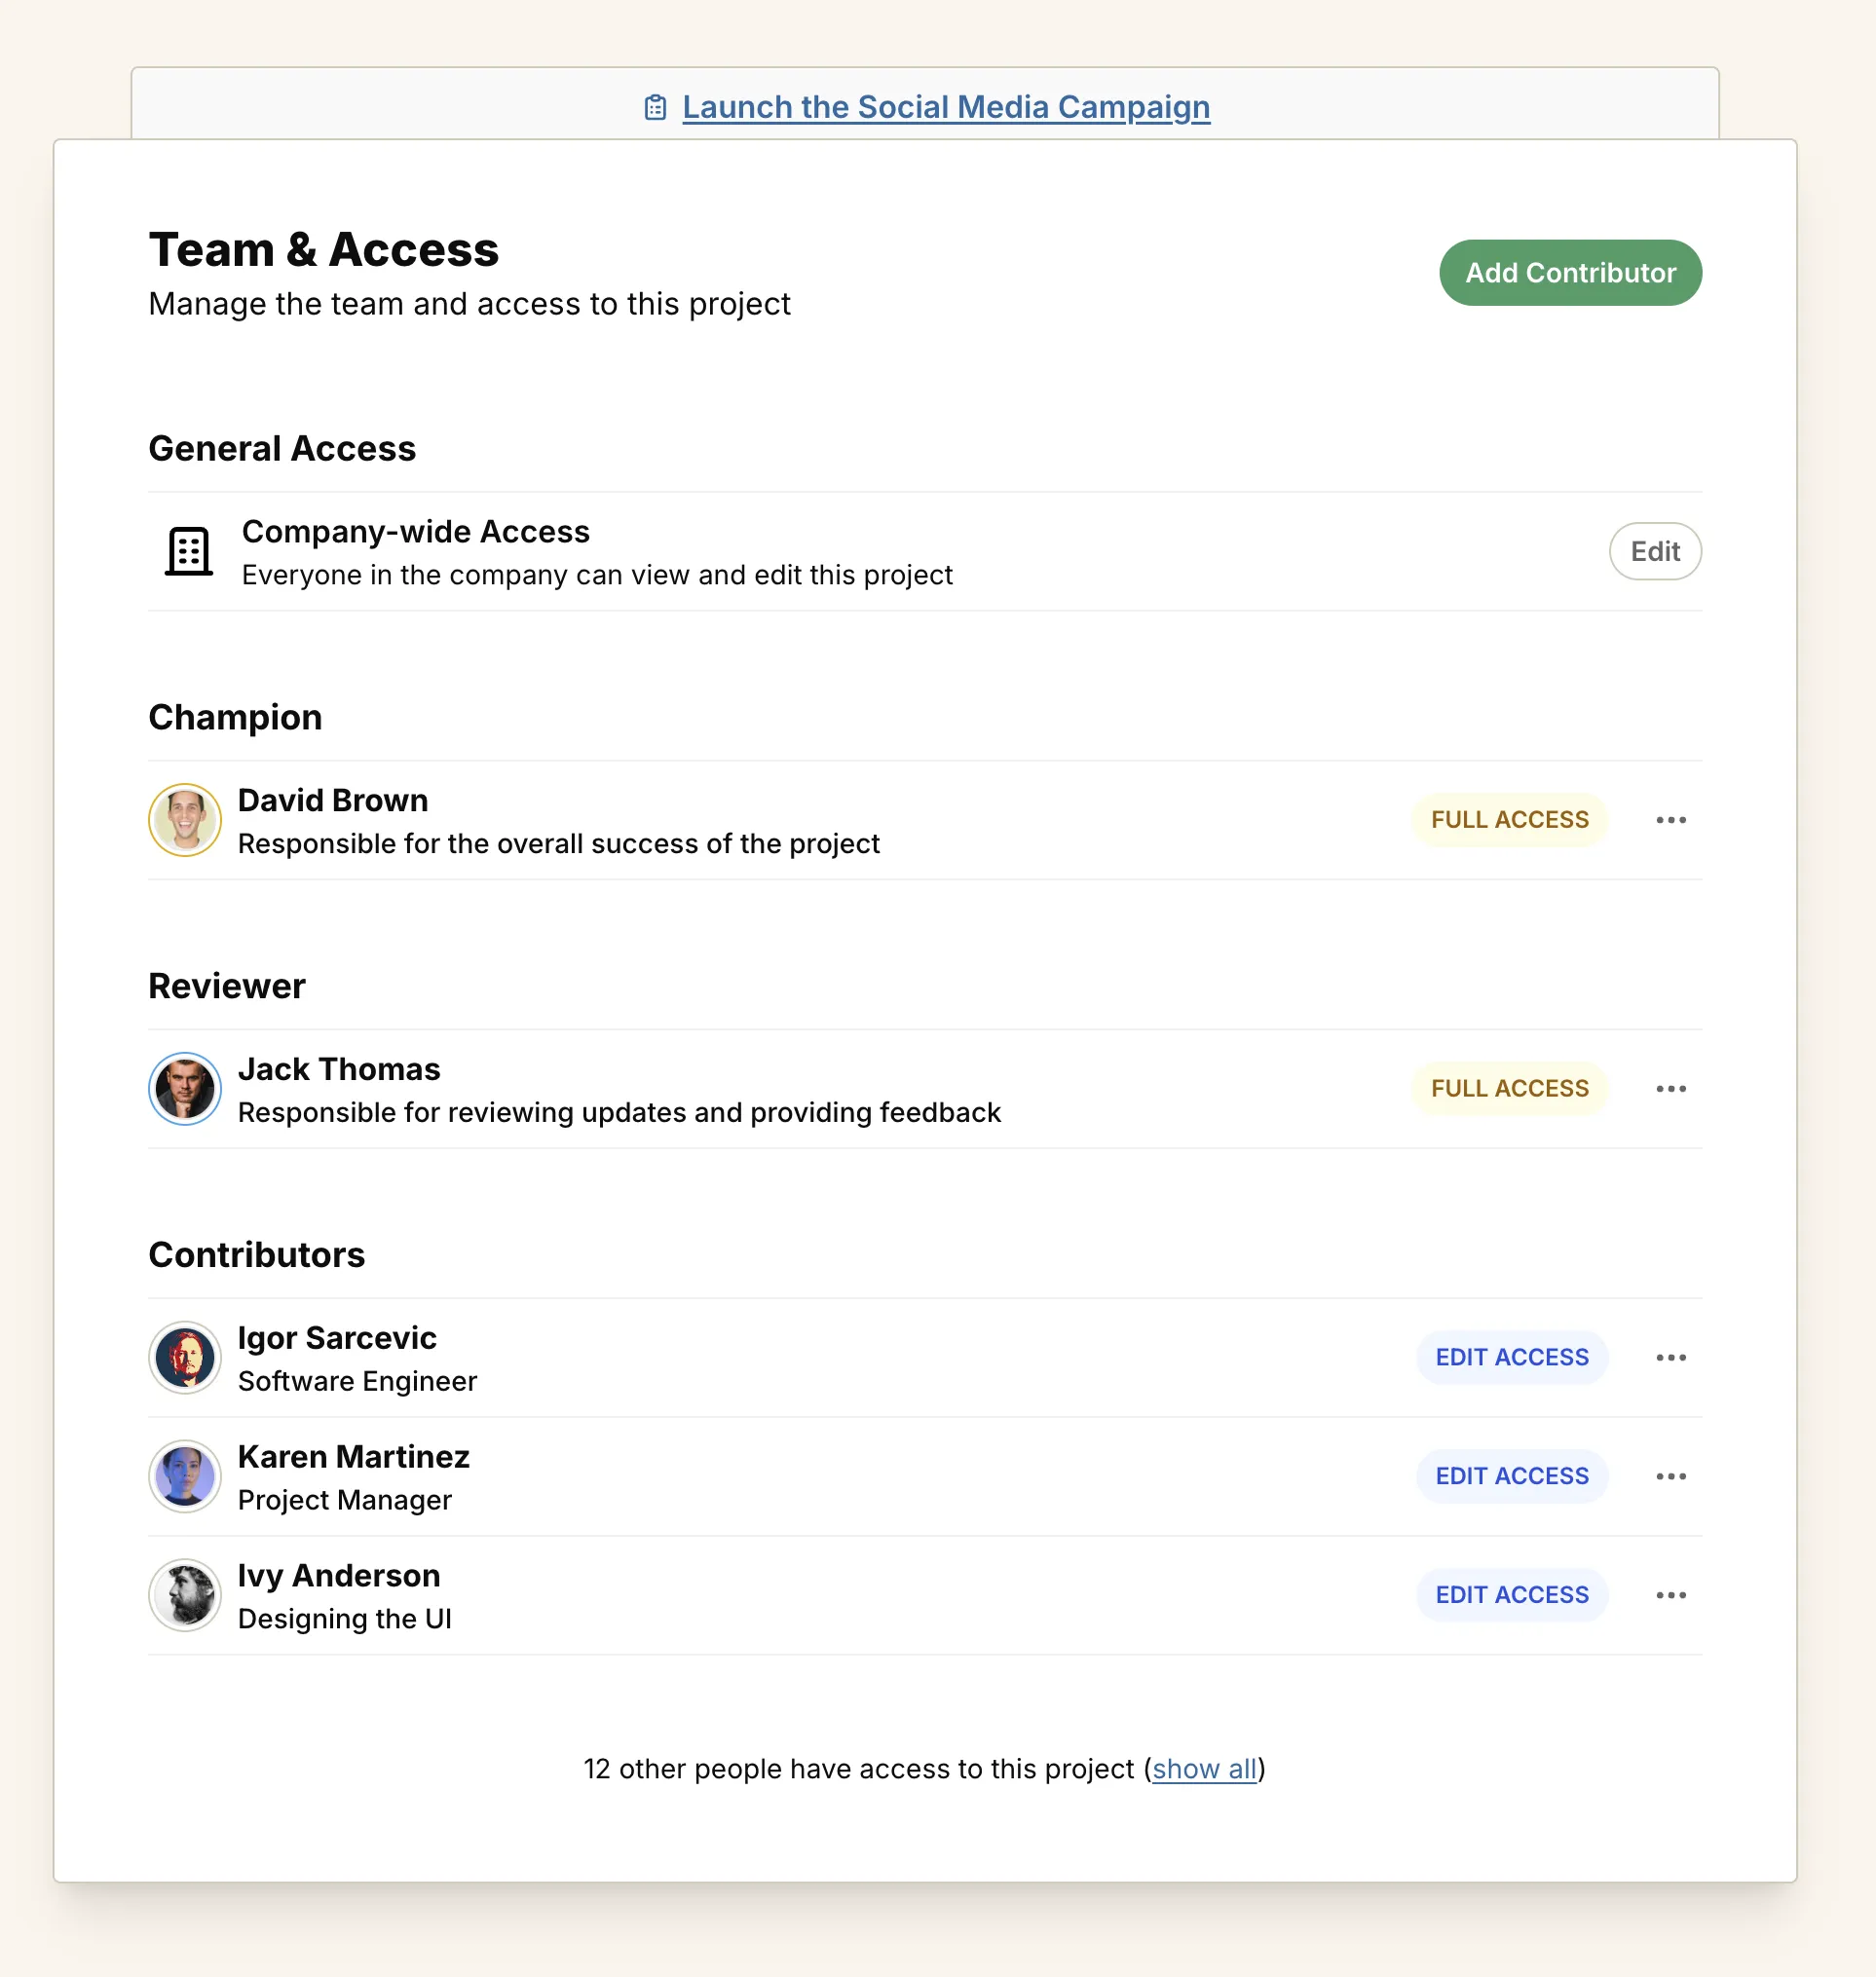
Task: Click the Add Contributor button
Action: pos(1569,272)
